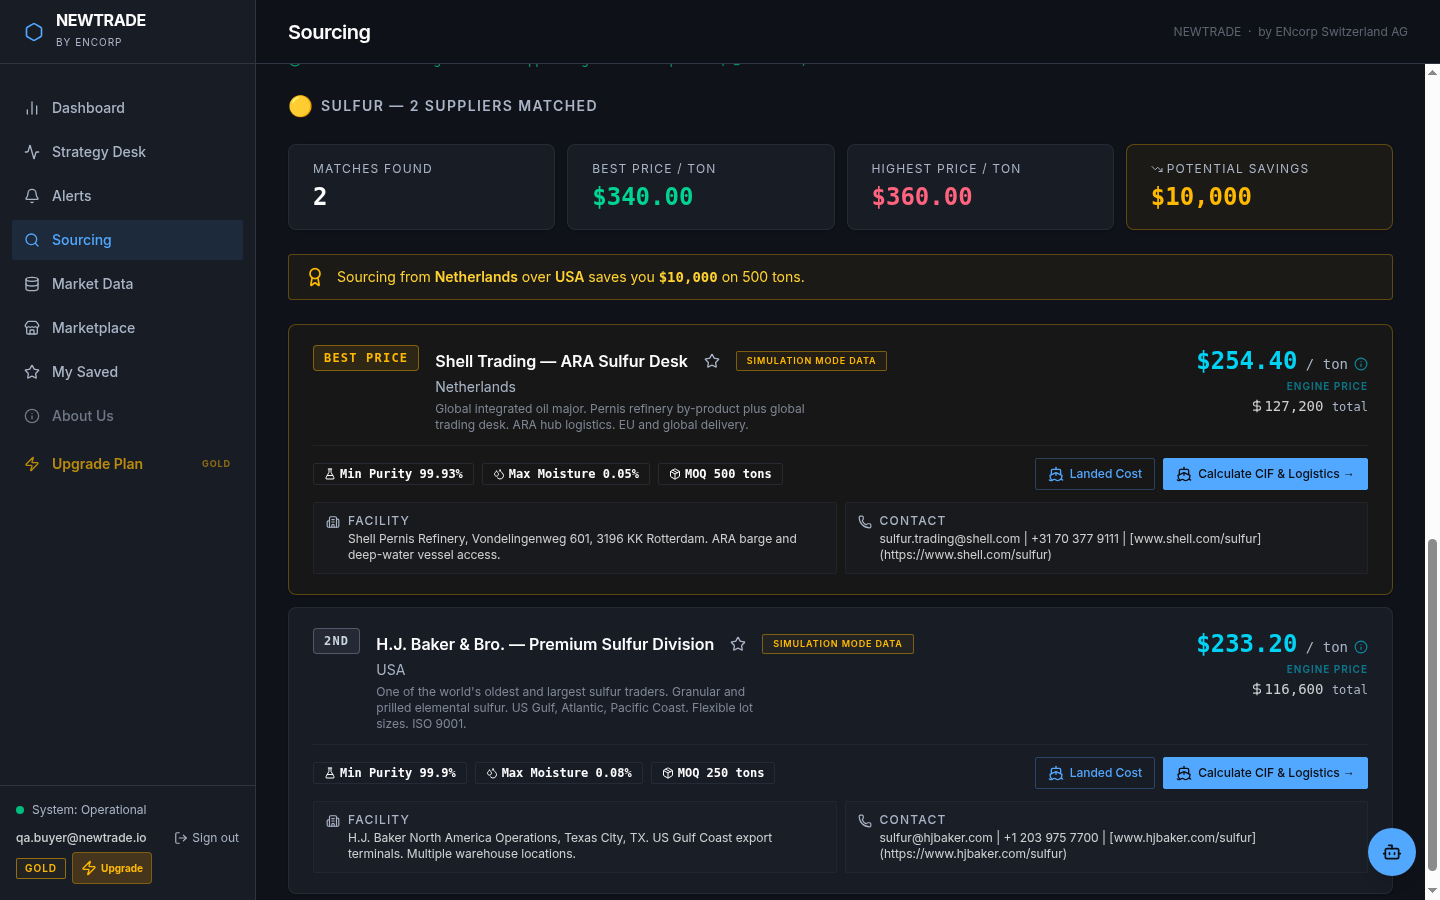Click the award ribbon icon in savings banner
This screenshot has height=900, width=1440.
click(315, 277)
